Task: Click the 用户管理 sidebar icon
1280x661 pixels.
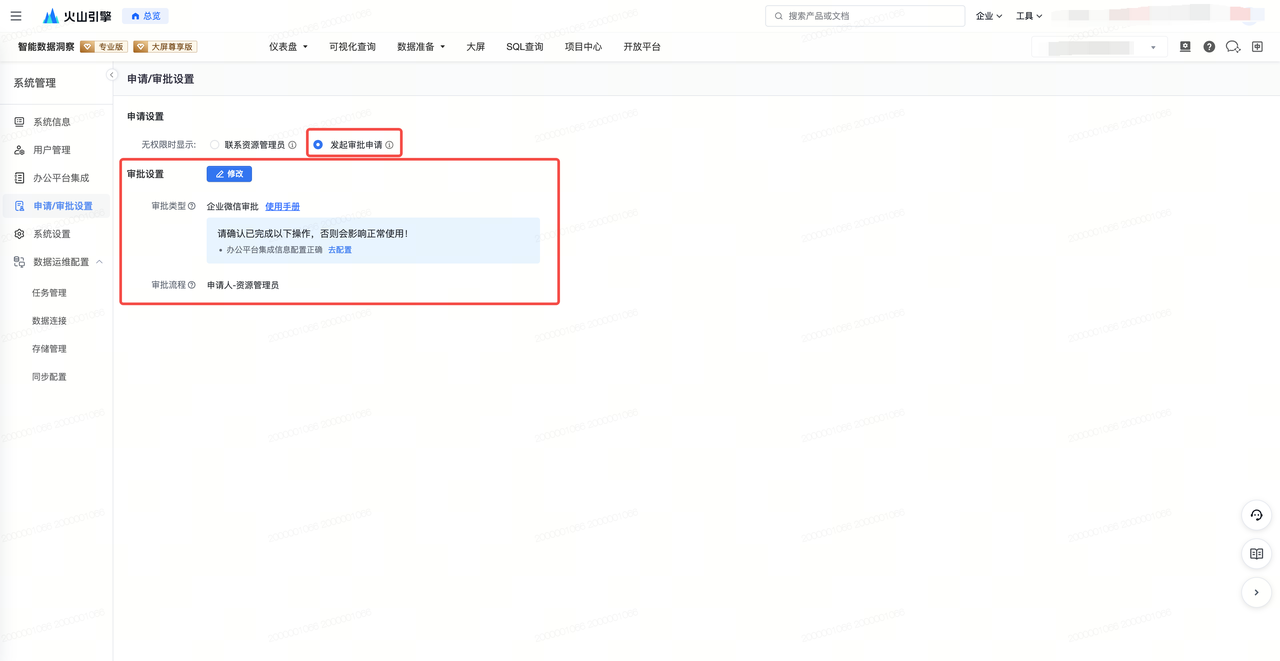Action: pos(19,150)
